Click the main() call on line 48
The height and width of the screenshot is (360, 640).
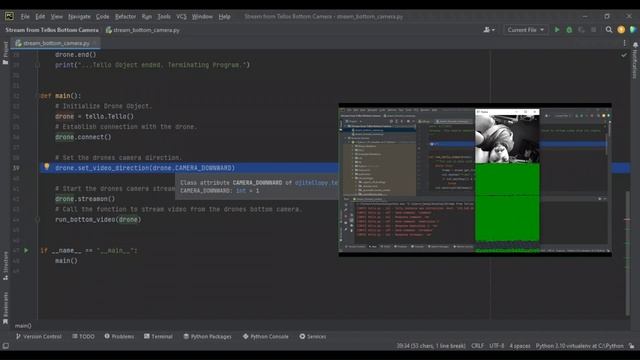tap(66, 261)
